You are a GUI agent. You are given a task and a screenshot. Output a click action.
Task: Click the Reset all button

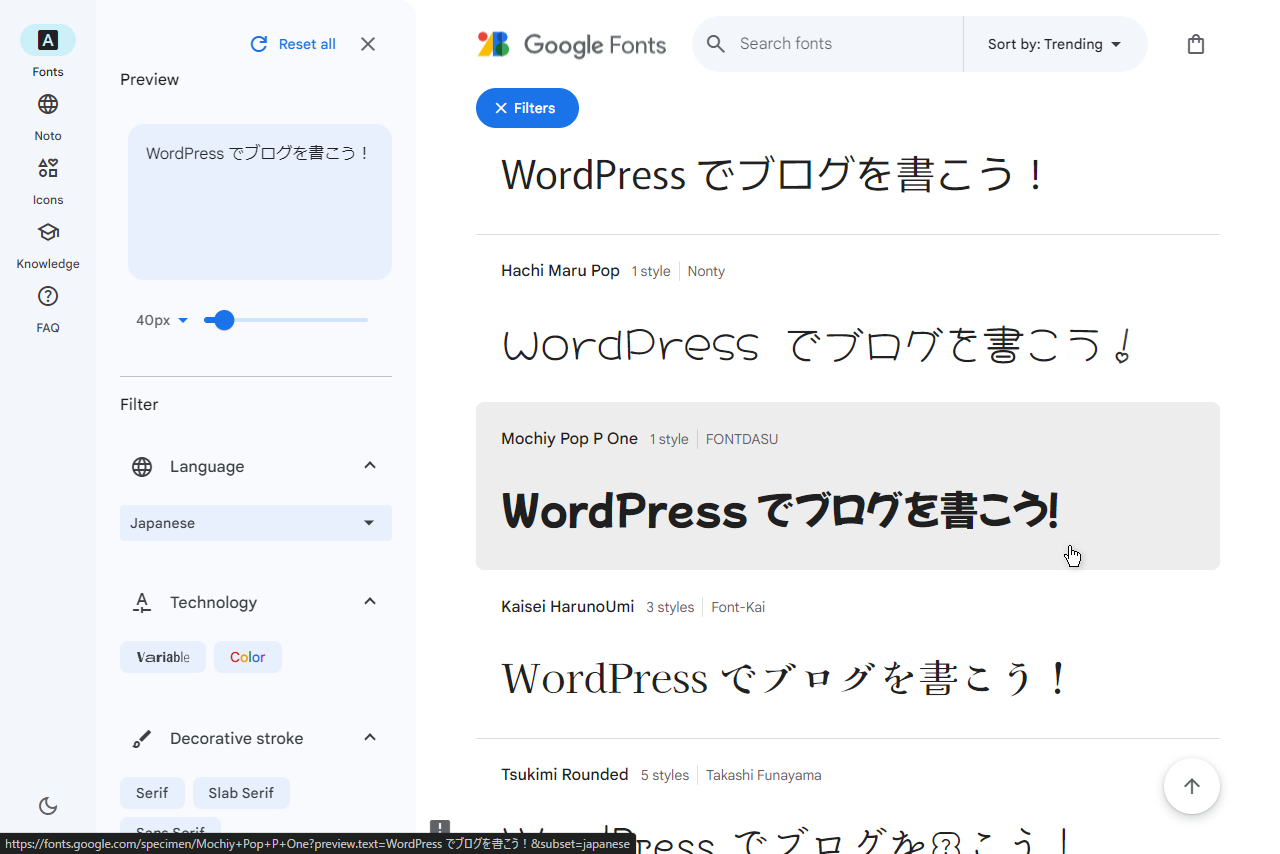(293, 44)
